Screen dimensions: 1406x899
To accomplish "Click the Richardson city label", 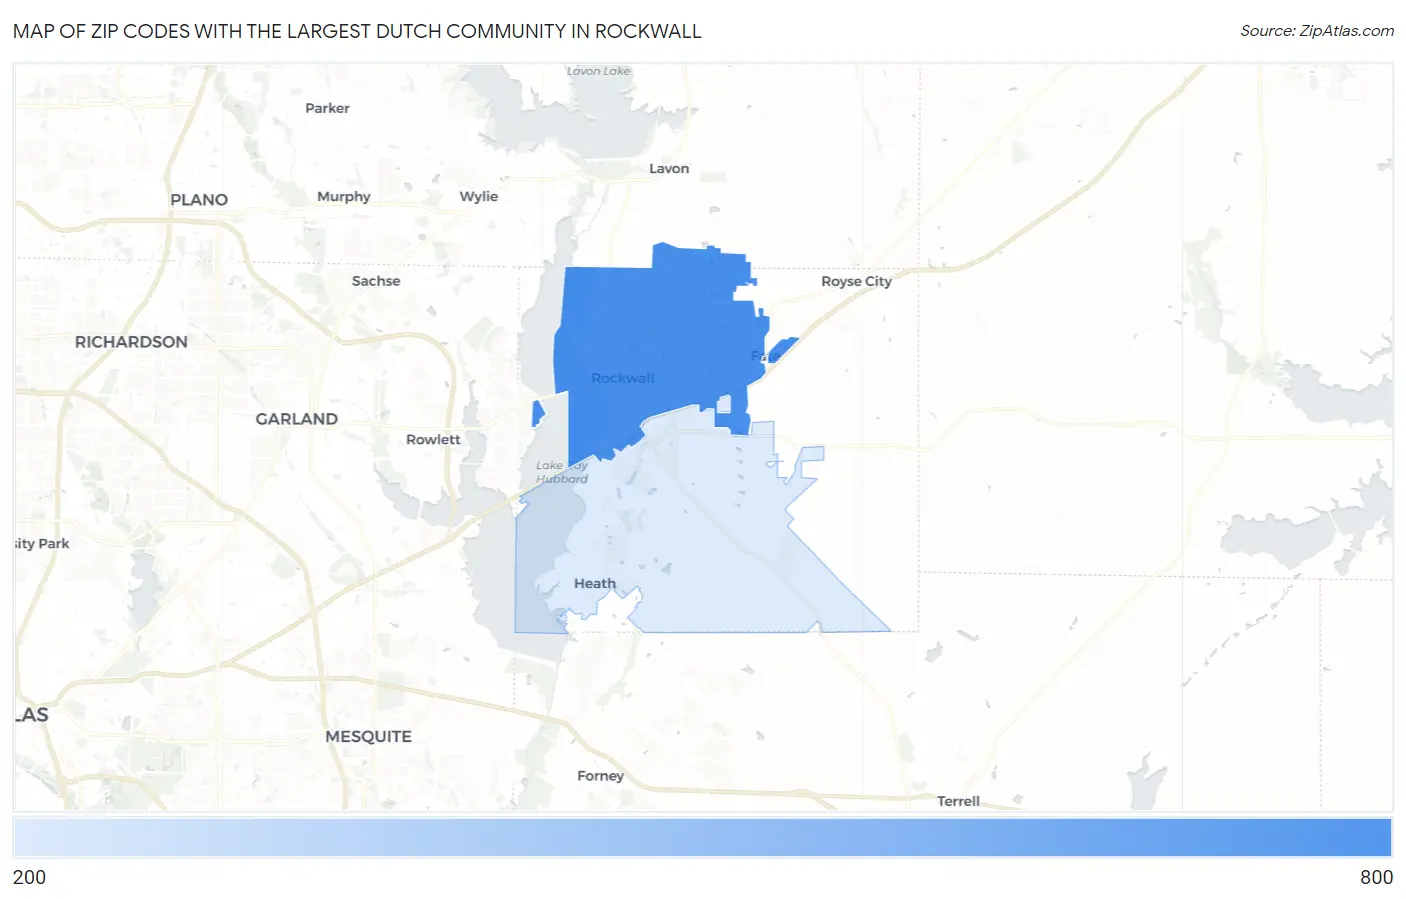I will coord(131,342).
